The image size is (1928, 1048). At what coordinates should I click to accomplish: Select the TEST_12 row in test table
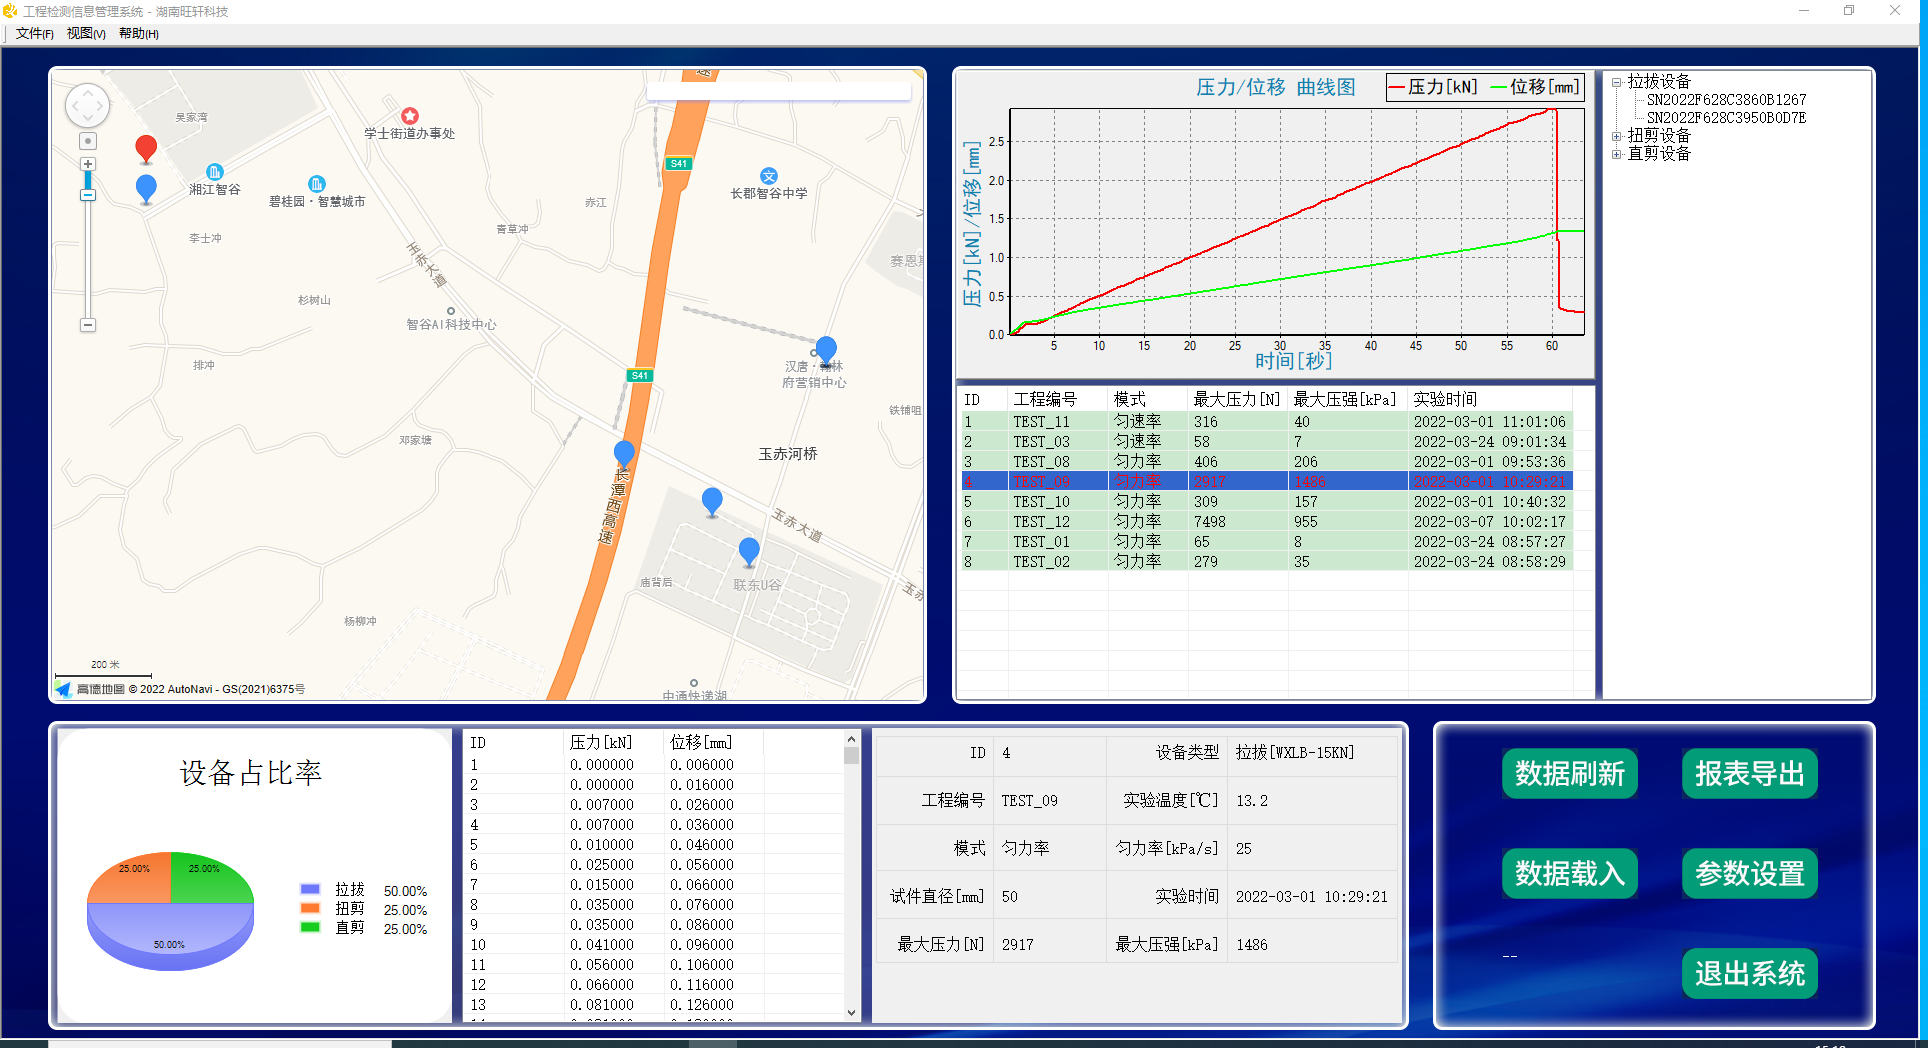pos(1041,522)
